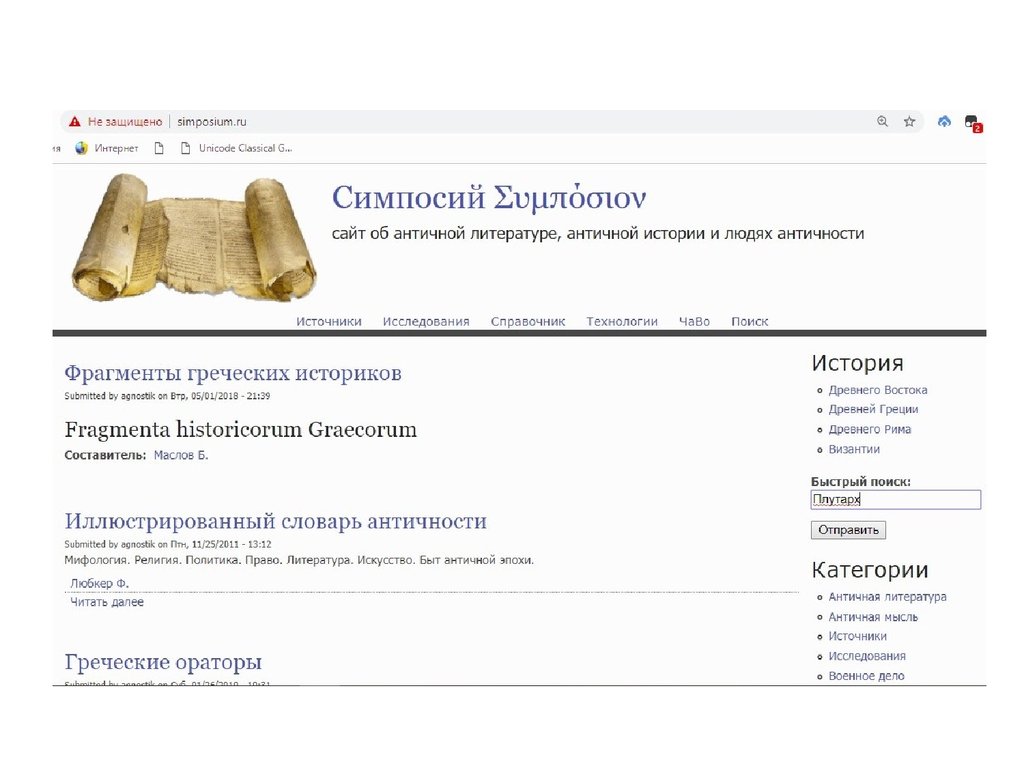Click the 'Не защищено' security warning icon
Viewport: 1024px width, 768px height.
[75, 122]
